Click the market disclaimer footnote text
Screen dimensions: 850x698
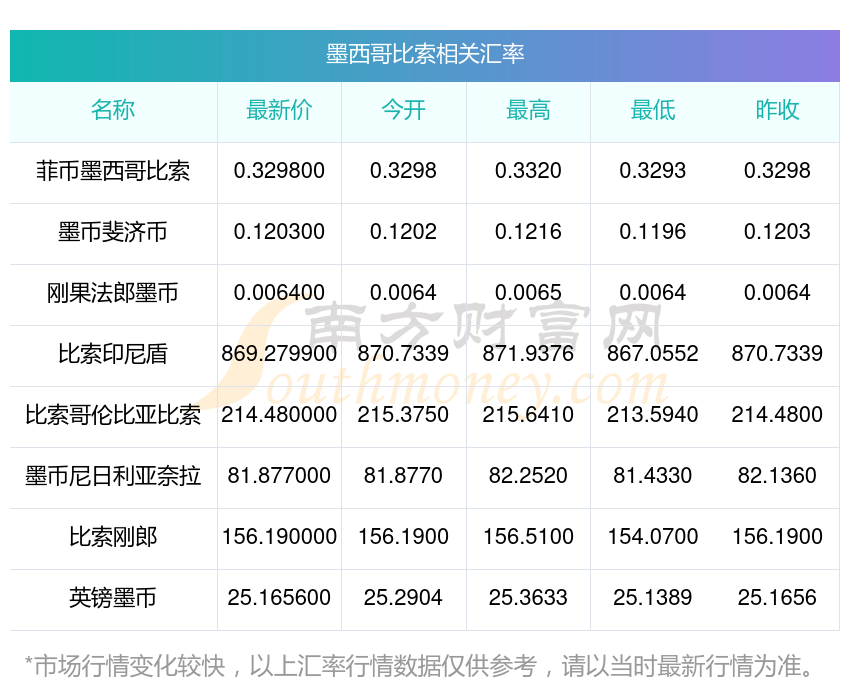[x=418, y=667]
